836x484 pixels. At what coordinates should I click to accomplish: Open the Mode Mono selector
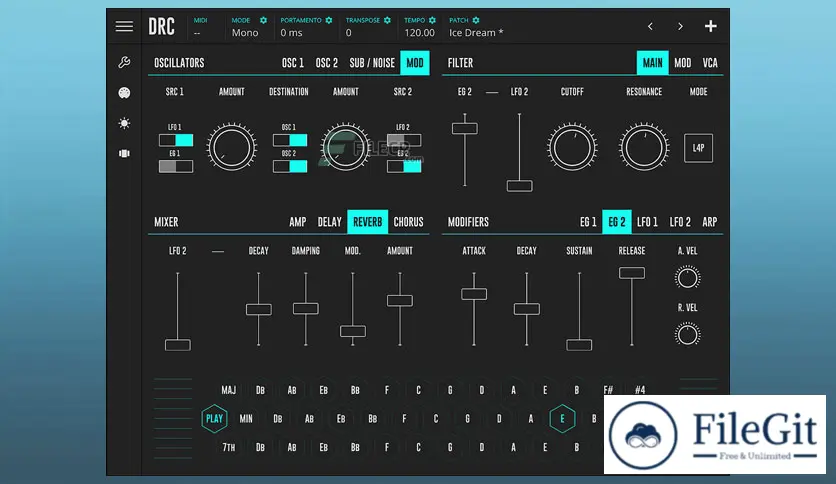[245, 33]
